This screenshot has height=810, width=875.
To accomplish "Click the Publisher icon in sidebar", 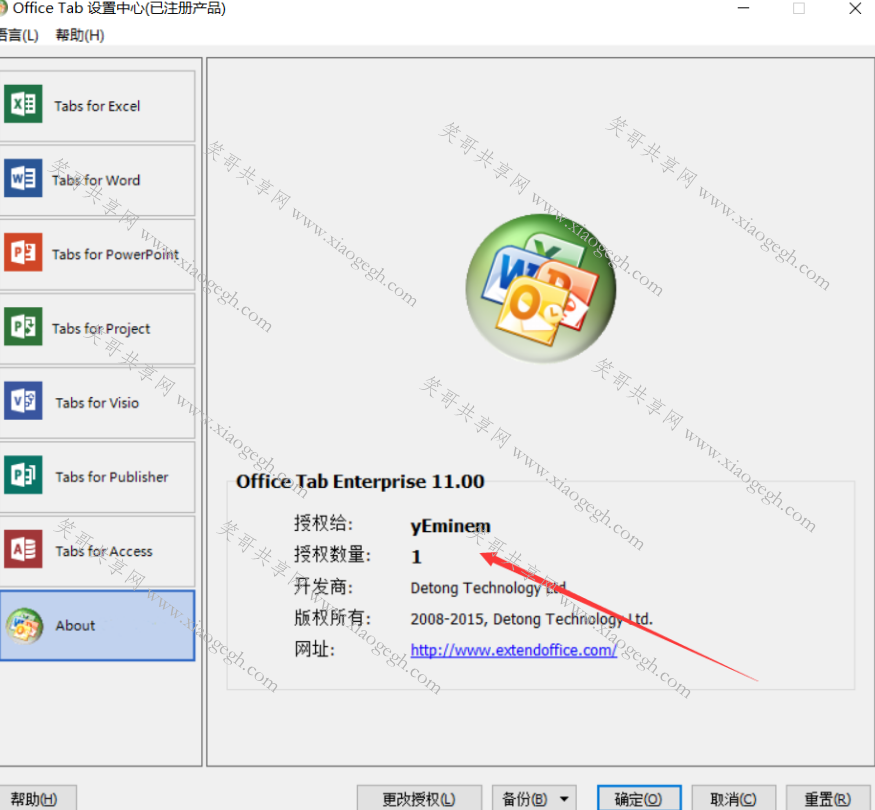I will (23, 475).
